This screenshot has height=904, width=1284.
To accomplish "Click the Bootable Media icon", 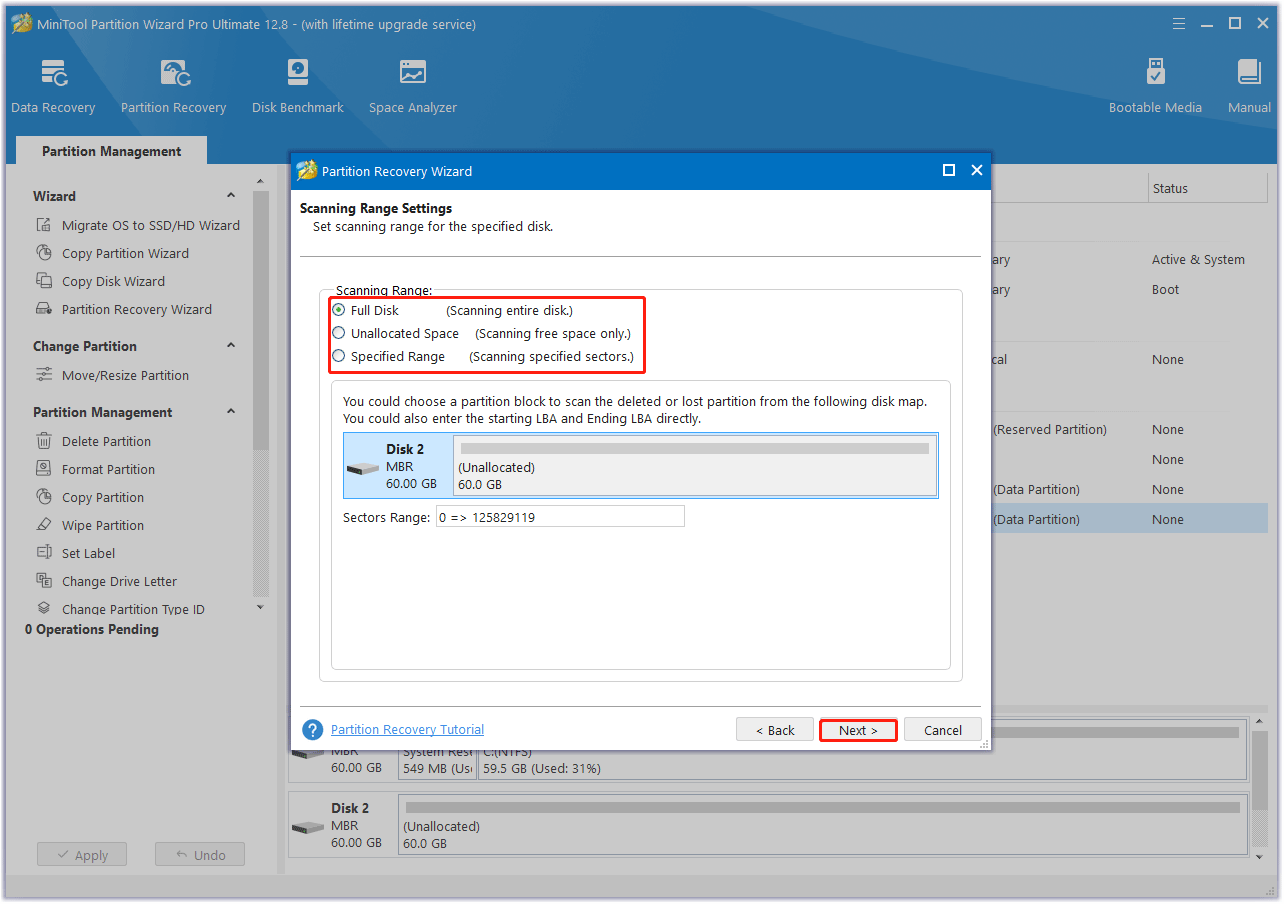I will pos(1155,86).
